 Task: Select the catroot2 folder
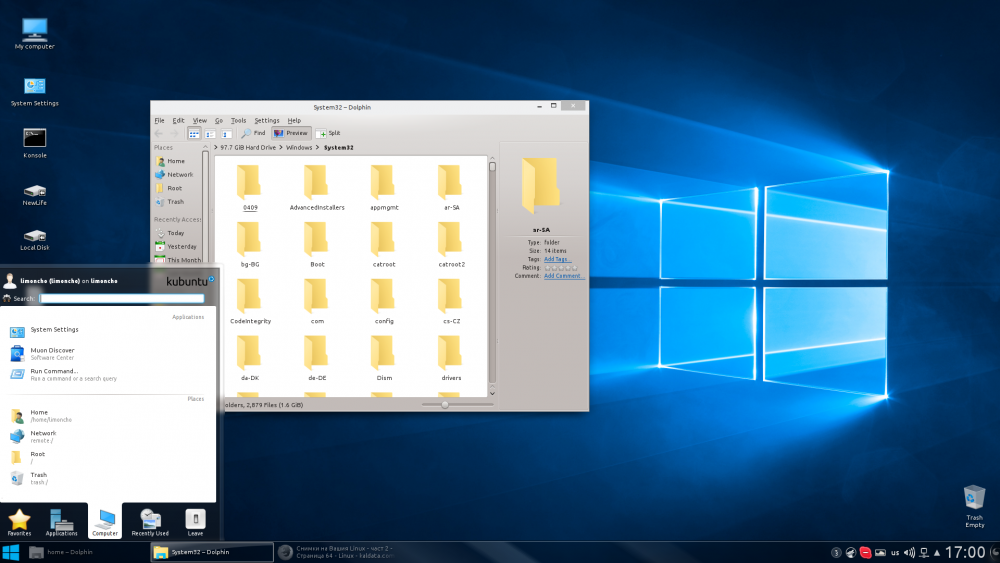(451, 244)
